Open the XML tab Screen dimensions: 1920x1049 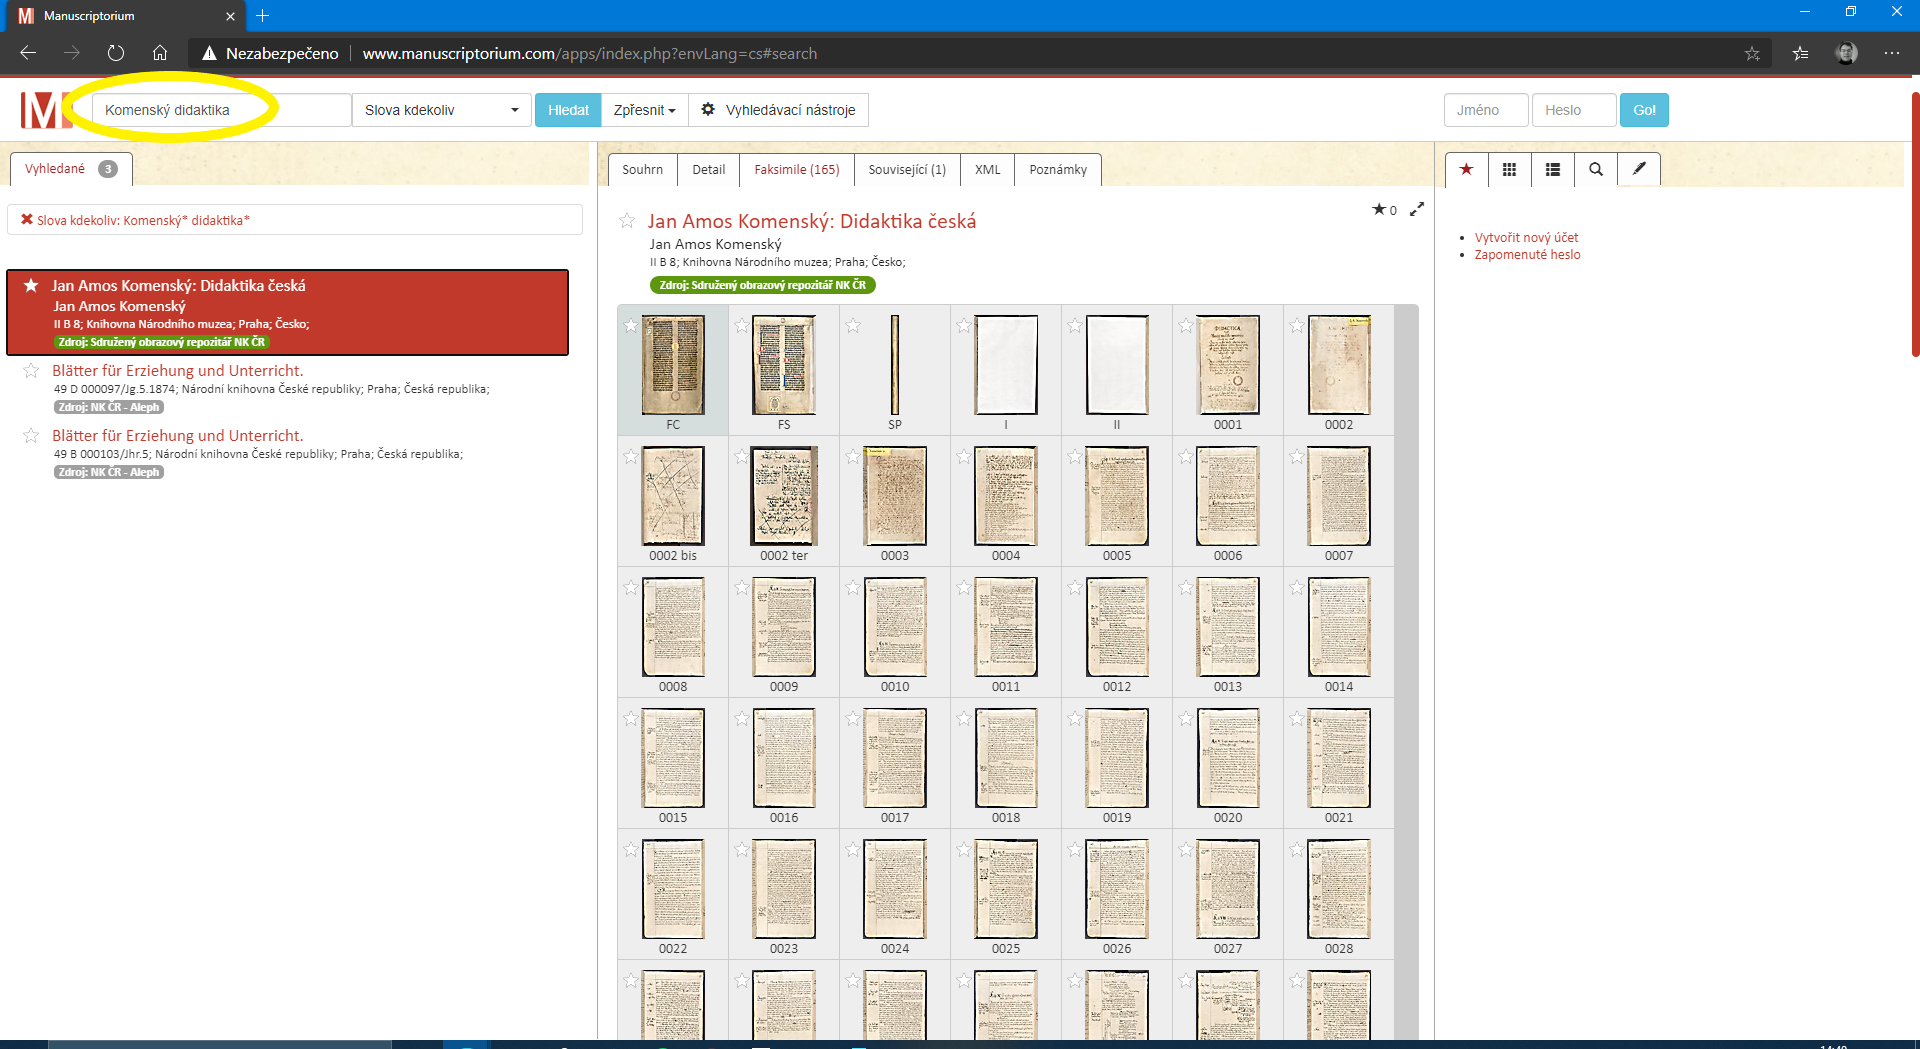[x=987, y=170]
